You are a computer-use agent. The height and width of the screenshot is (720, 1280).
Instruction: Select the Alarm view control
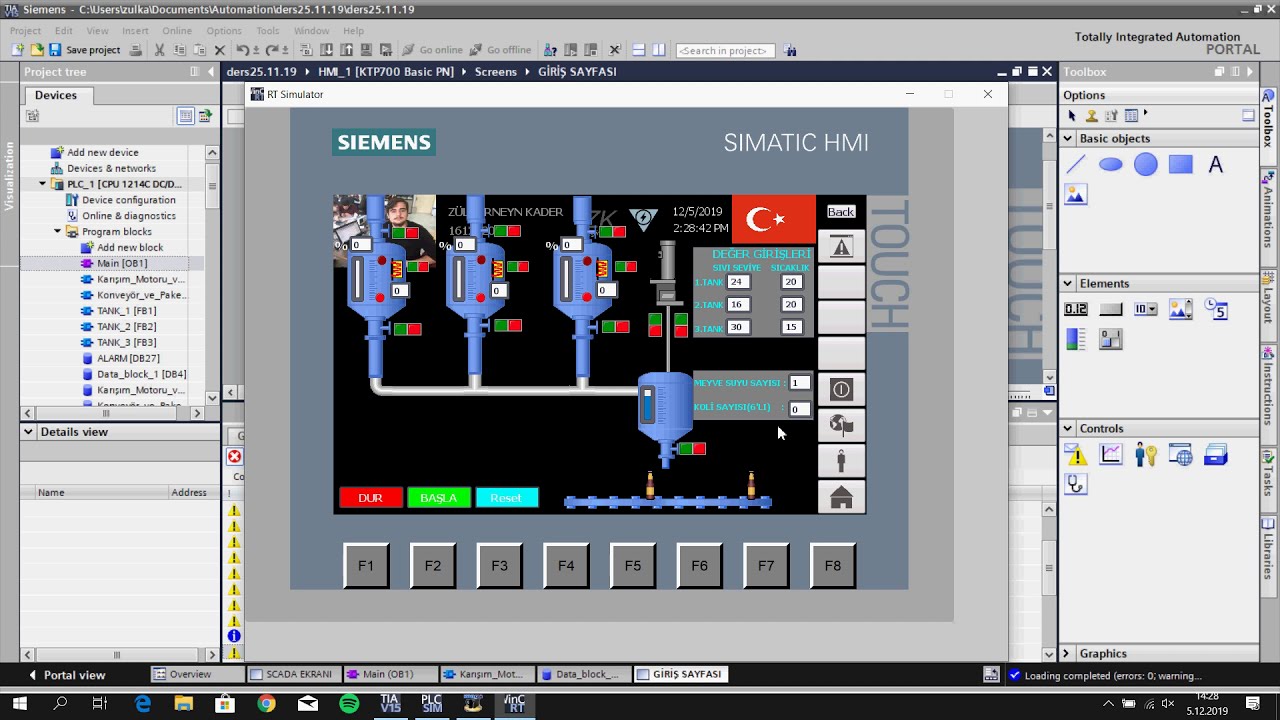click(x=1076, y=456)
